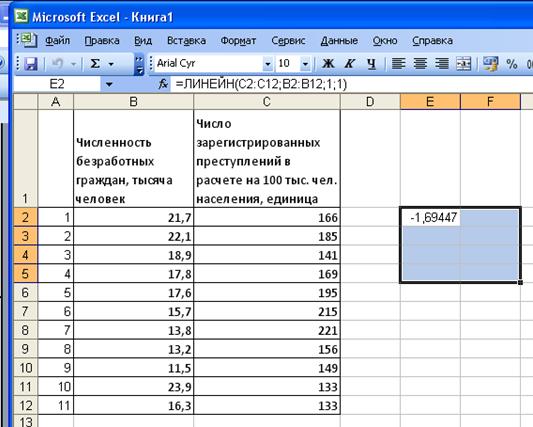Open toolbar options chevron

(139, 64)
